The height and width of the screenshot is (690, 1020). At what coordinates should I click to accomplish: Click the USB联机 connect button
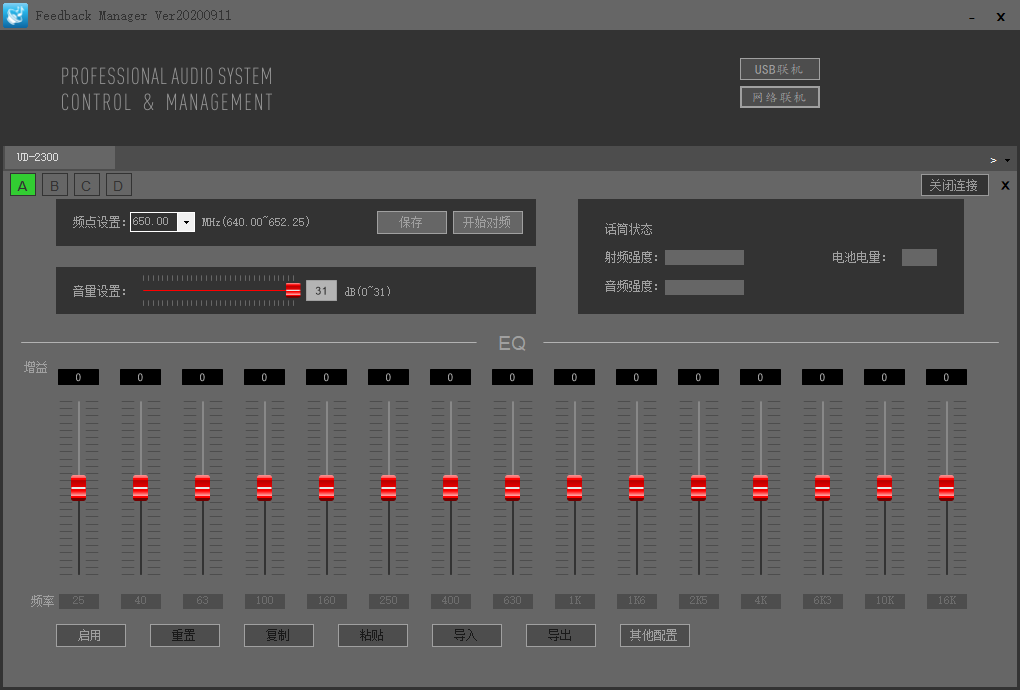(779, 69)
